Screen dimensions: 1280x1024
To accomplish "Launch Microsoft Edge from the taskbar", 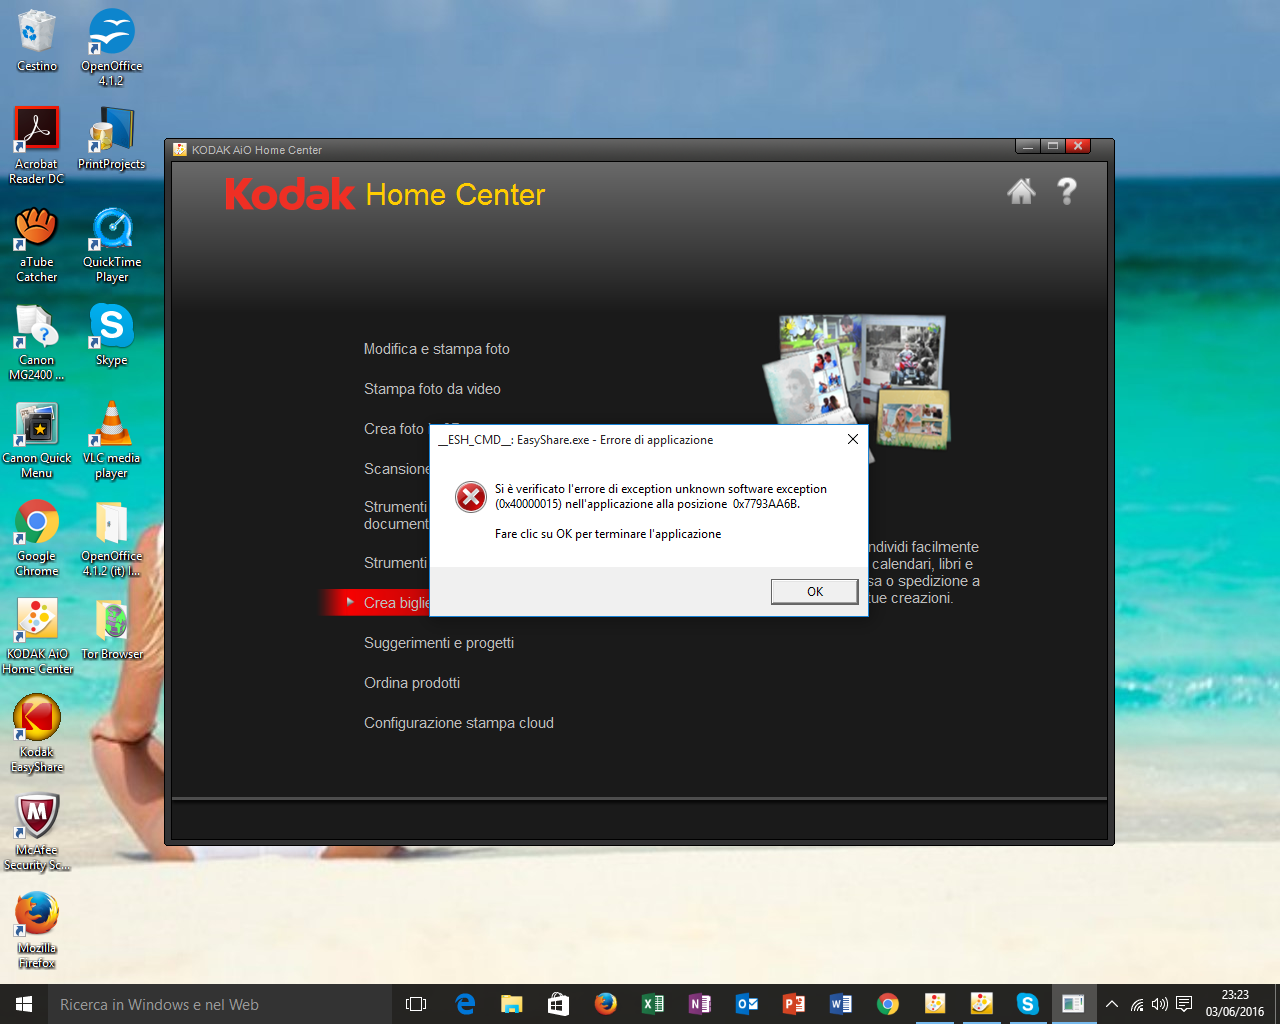I will tap(465, 1004).
